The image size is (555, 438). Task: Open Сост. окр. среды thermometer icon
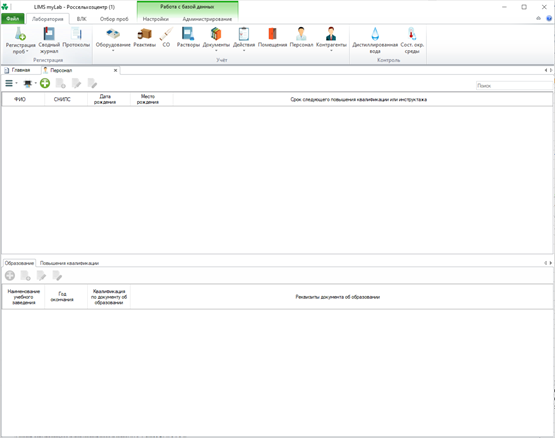(412, 40)
